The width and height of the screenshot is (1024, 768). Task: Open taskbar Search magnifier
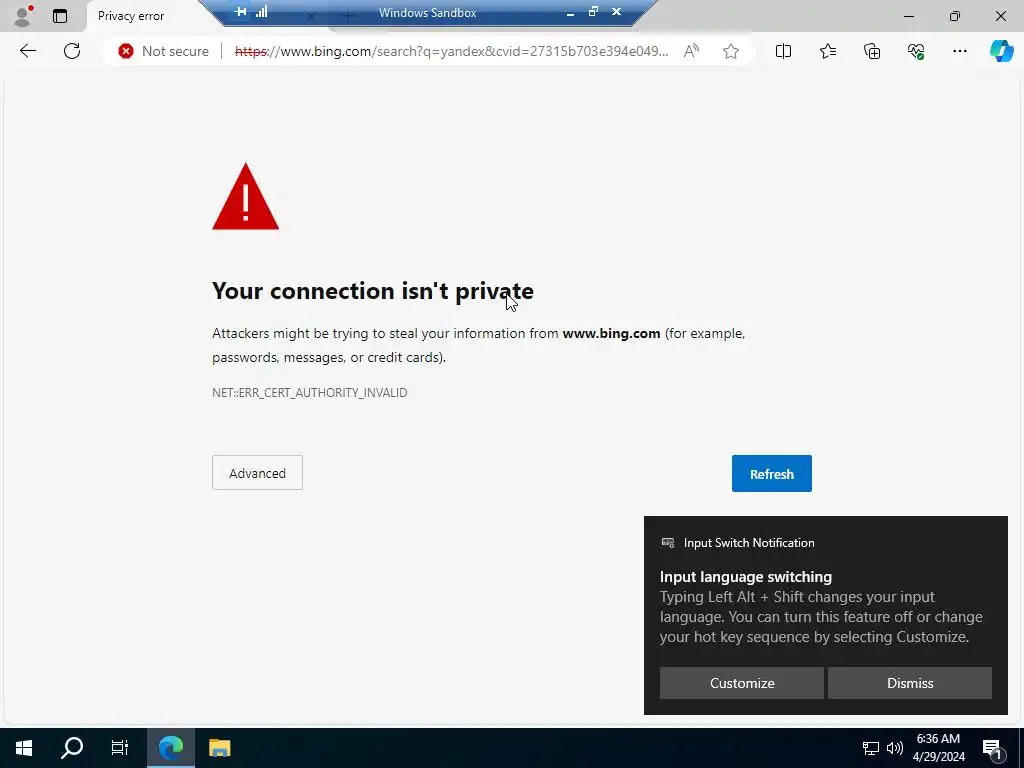tap(72, 748)
